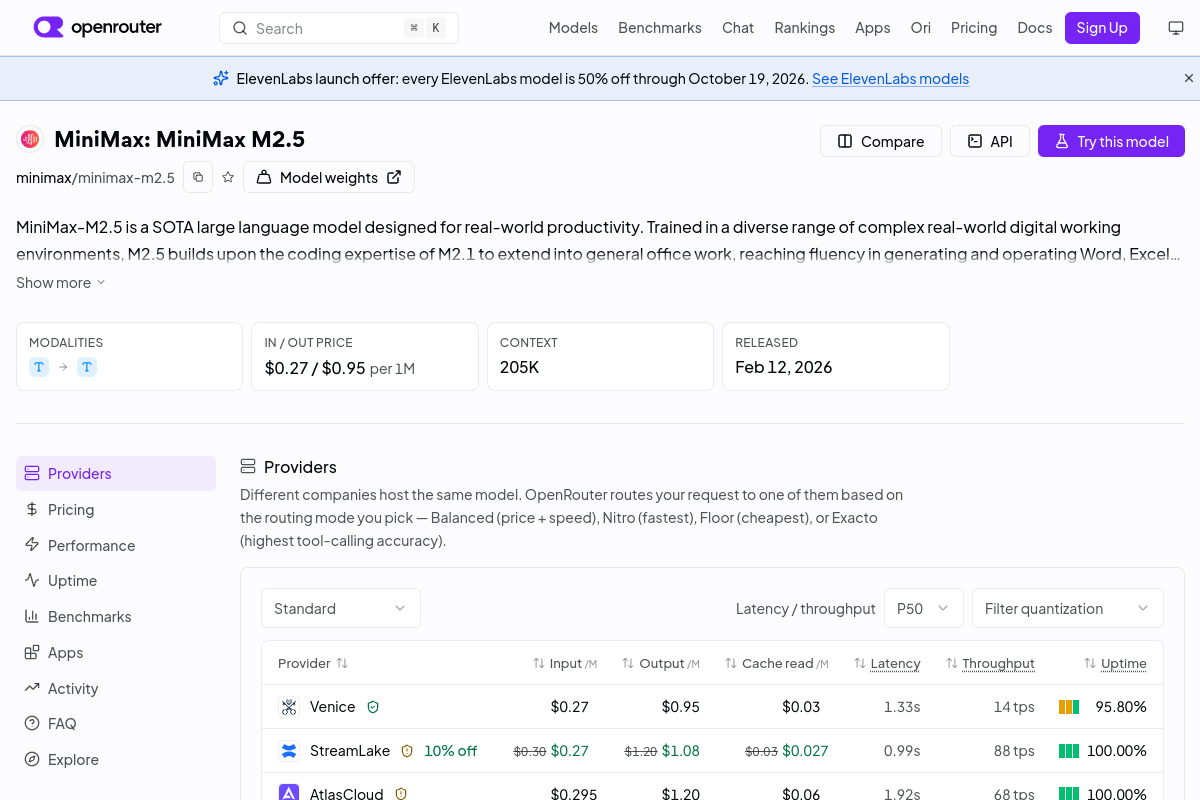Select Activity in the sidebar
Viewport: 1200px width, 800px height.
pos(116,689)
